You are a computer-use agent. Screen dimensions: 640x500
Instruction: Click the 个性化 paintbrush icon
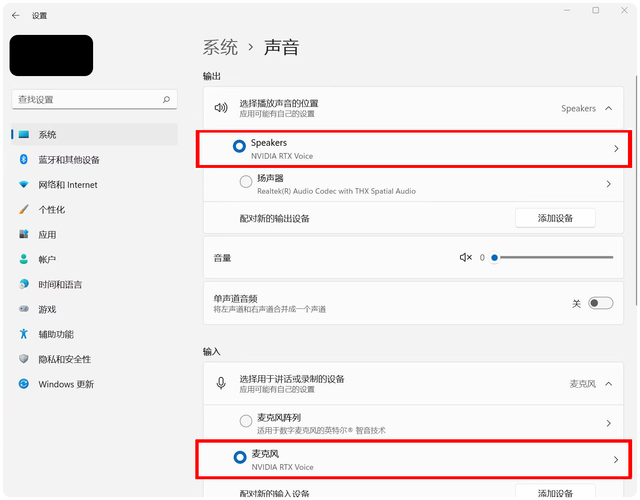24,209
